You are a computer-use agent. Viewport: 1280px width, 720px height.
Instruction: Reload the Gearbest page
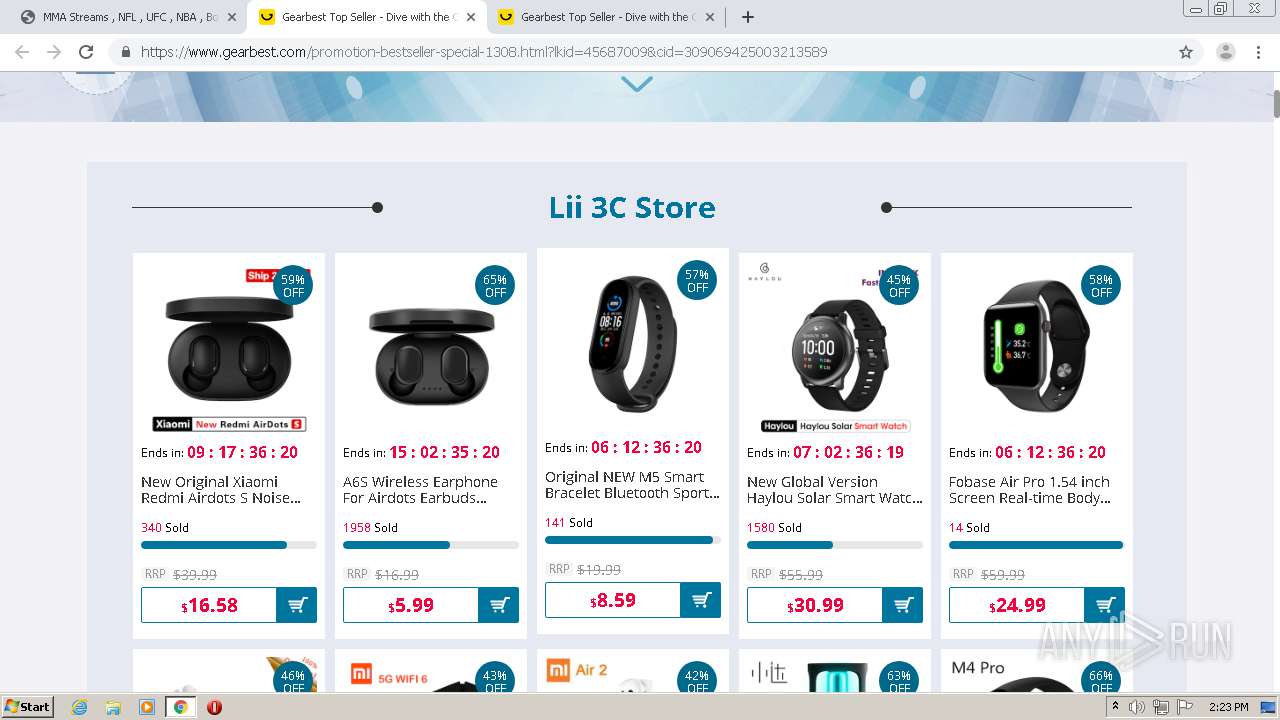point(86,52)
